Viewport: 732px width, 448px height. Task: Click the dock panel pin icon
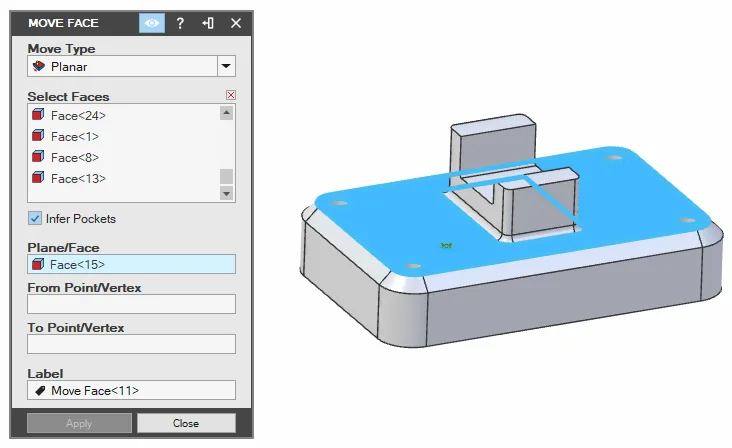point(208,23)
